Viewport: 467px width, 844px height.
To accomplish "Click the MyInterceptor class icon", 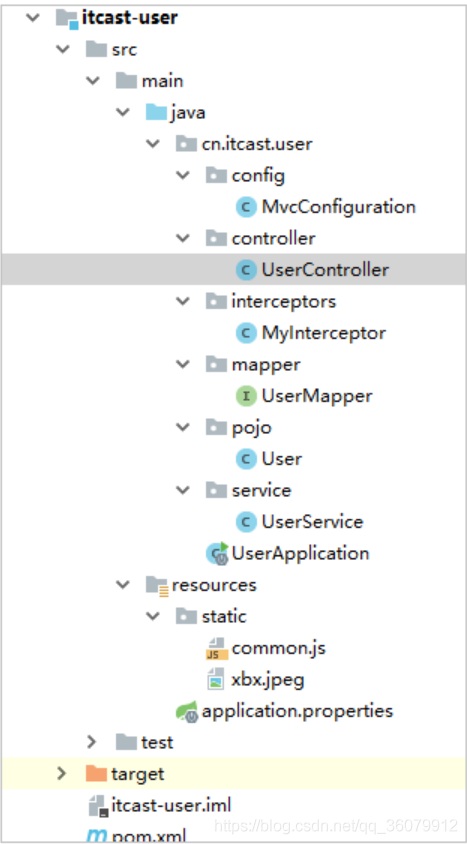I will coord(246,333).
